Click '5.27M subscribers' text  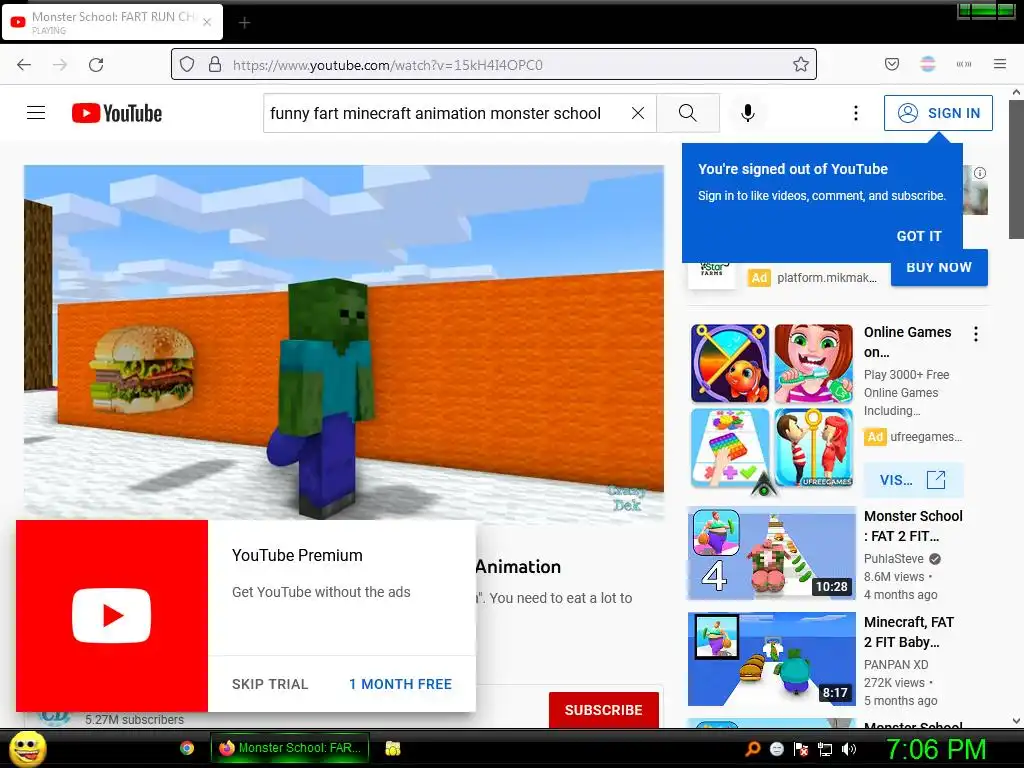pos(135,720)
